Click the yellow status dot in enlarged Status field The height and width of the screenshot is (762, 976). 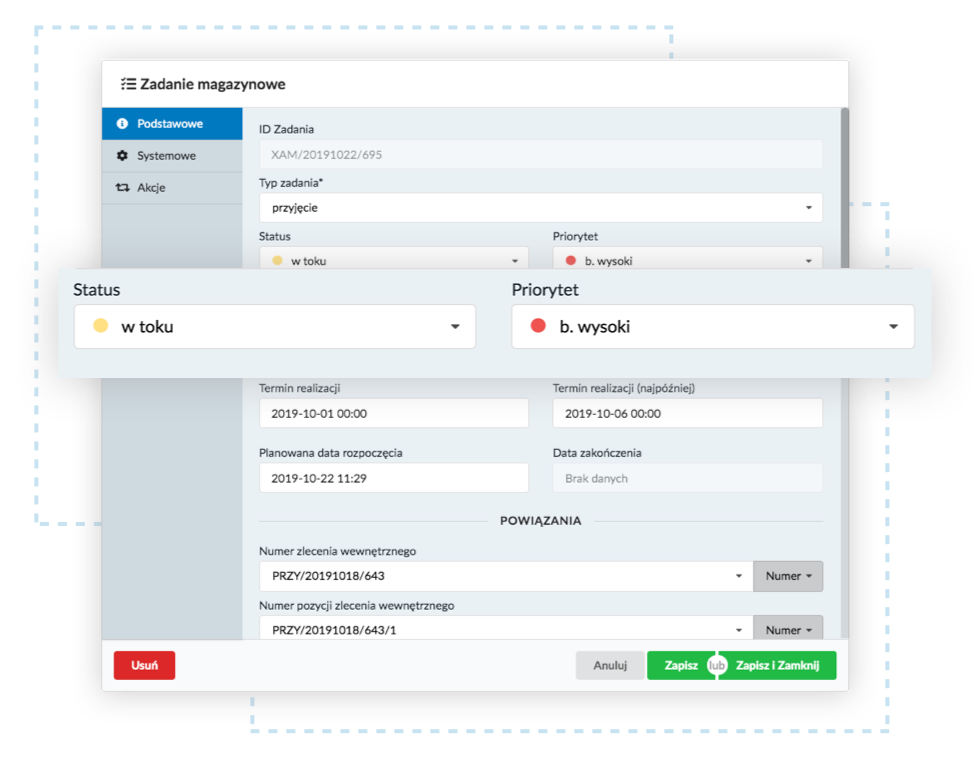(x=101, y=326)
